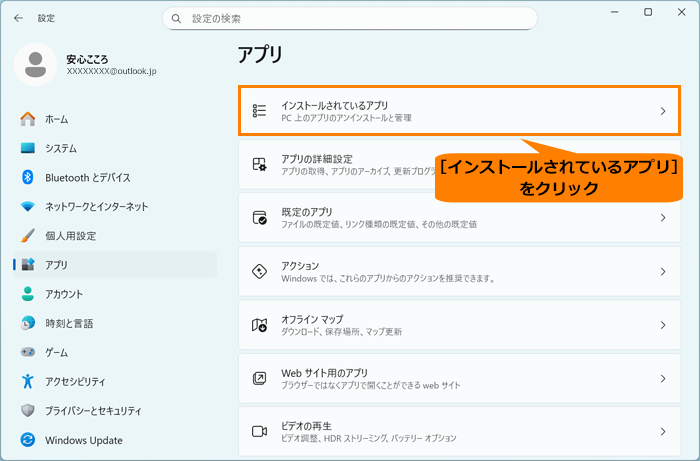The height and width of the screenshot is (461, 700).
Task: Select ネットワークとインターネット
Action: tap(115, 207)
